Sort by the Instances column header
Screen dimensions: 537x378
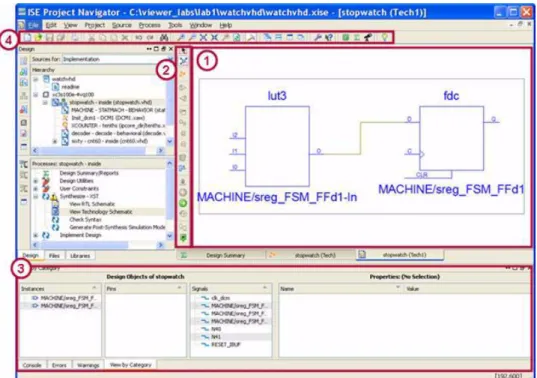coord(60,289)
